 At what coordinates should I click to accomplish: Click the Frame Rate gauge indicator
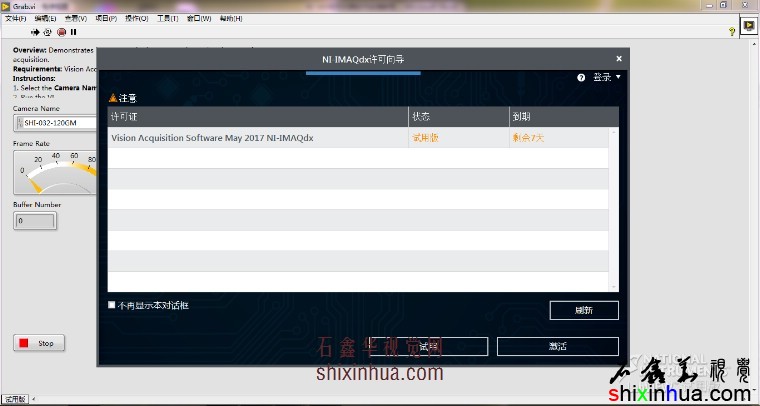(x=55, y=172)
